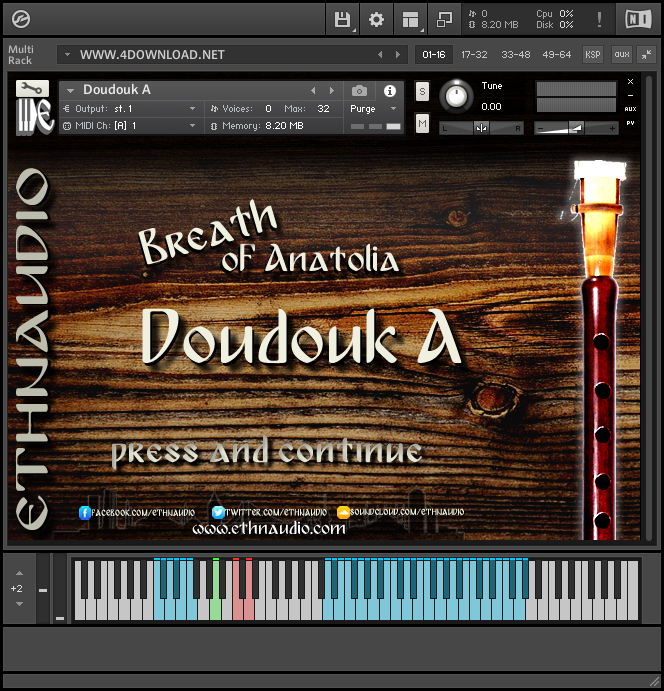664x691 pixels.
Task: Mute the Doudouk A instrument
Action: click(422, 123)
